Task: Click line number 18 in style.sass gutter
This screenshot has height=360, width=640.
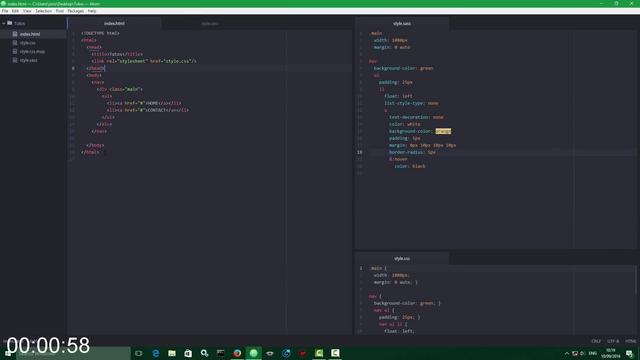Action: [360, 152]
